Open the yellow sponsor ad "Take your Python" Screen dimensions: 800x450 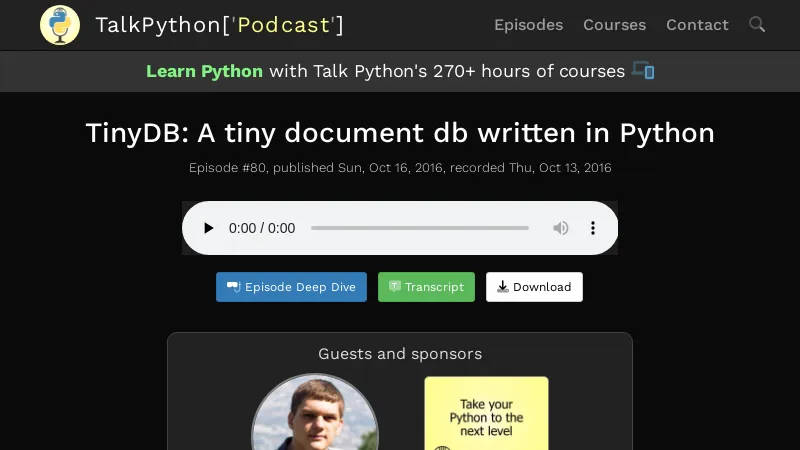[x=486, y=412]
